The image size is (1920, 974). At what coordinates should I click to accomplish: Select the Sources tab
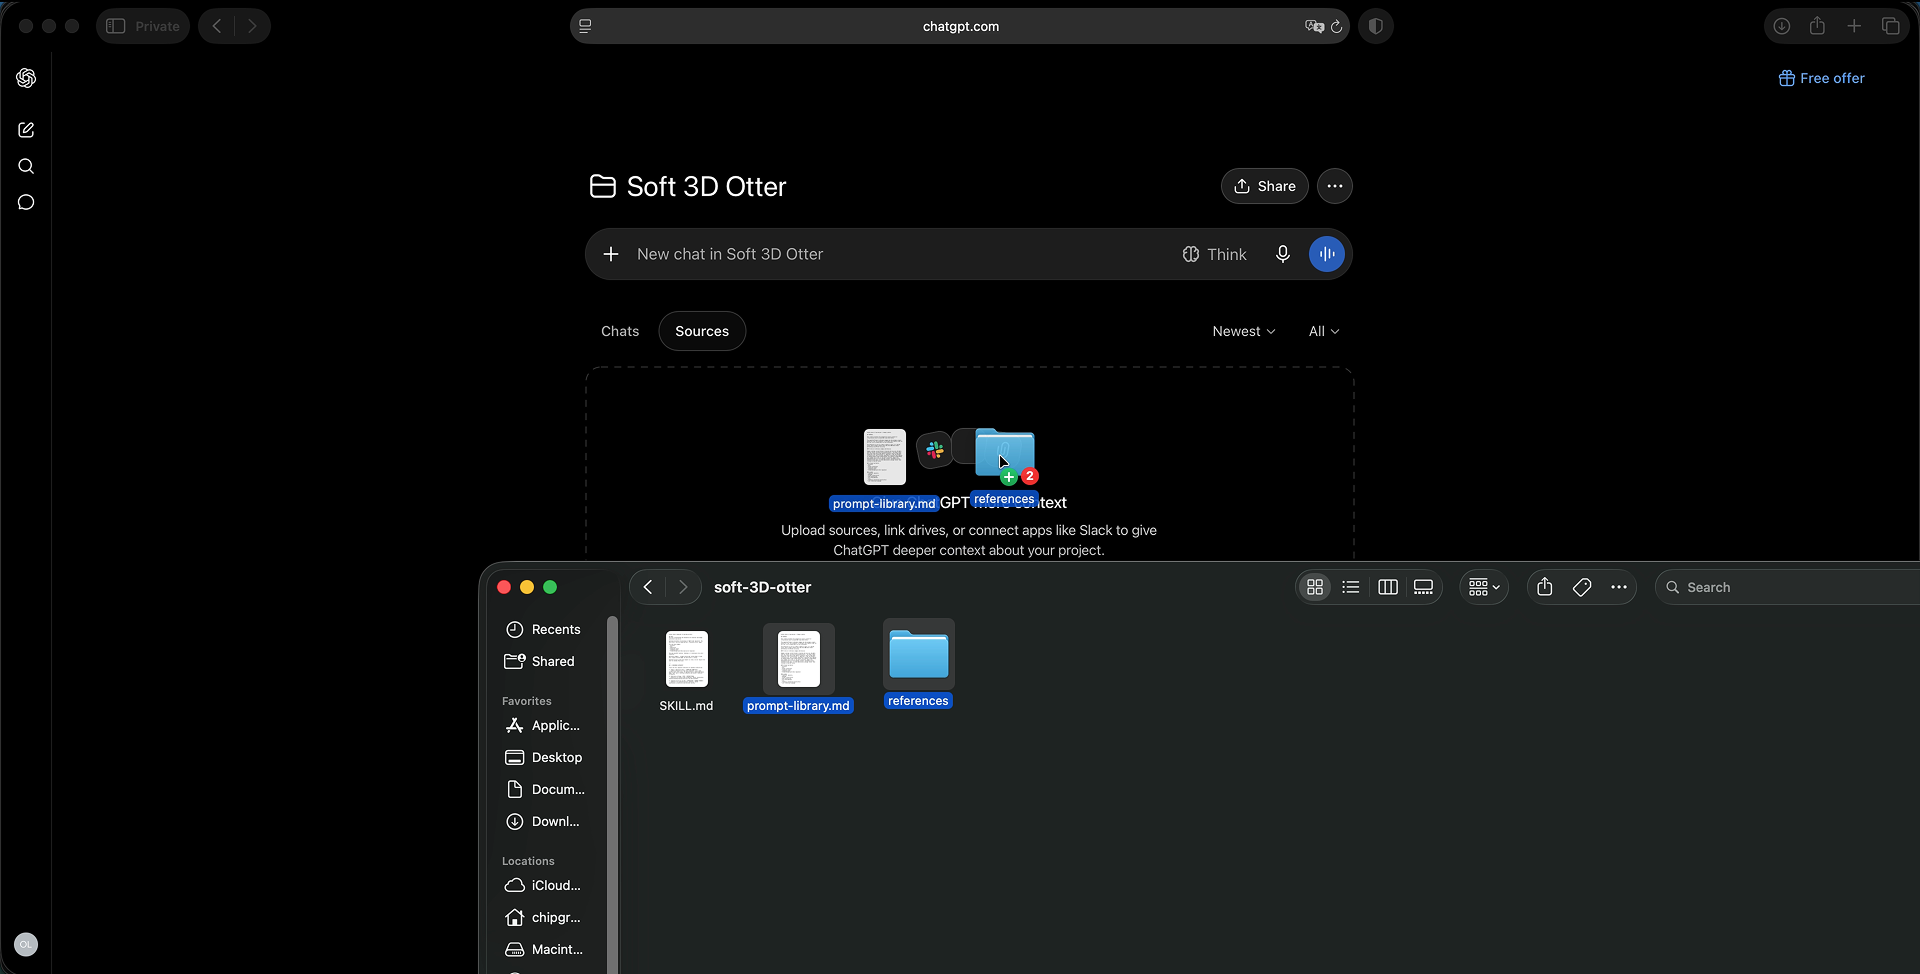tap(702, 331)
